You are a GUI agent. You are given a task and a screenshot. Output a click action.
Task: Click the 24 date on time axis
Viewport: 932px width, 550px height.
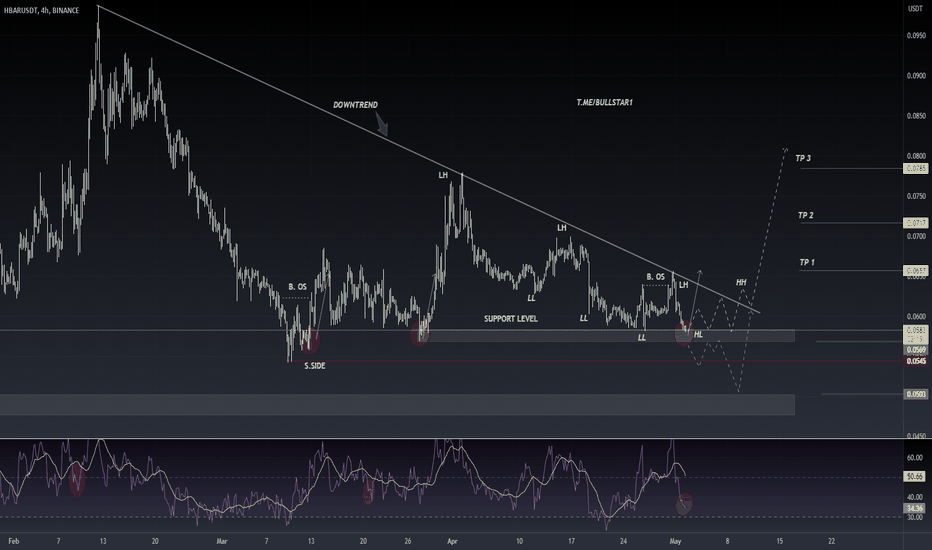[x=623, y=541]
